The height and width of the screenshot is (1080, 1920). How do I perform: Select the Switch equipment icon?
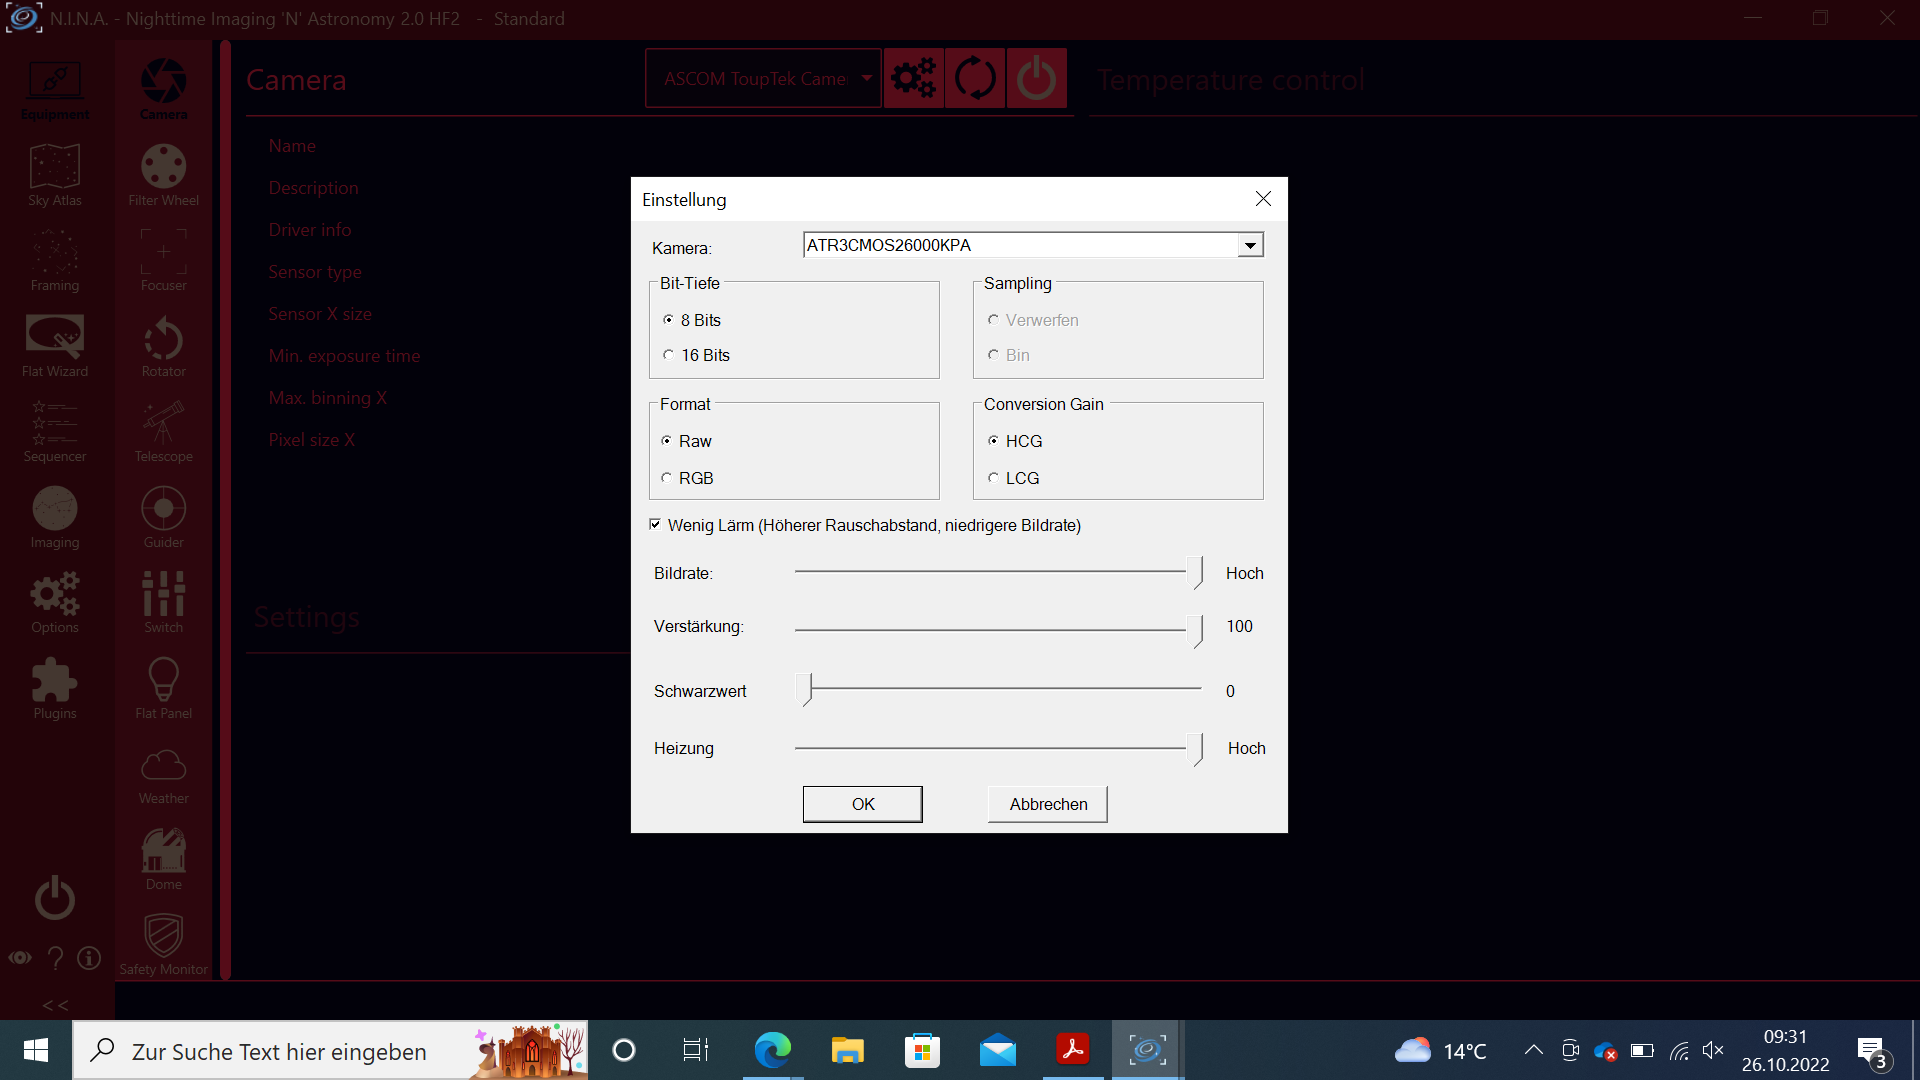(164, 603)
